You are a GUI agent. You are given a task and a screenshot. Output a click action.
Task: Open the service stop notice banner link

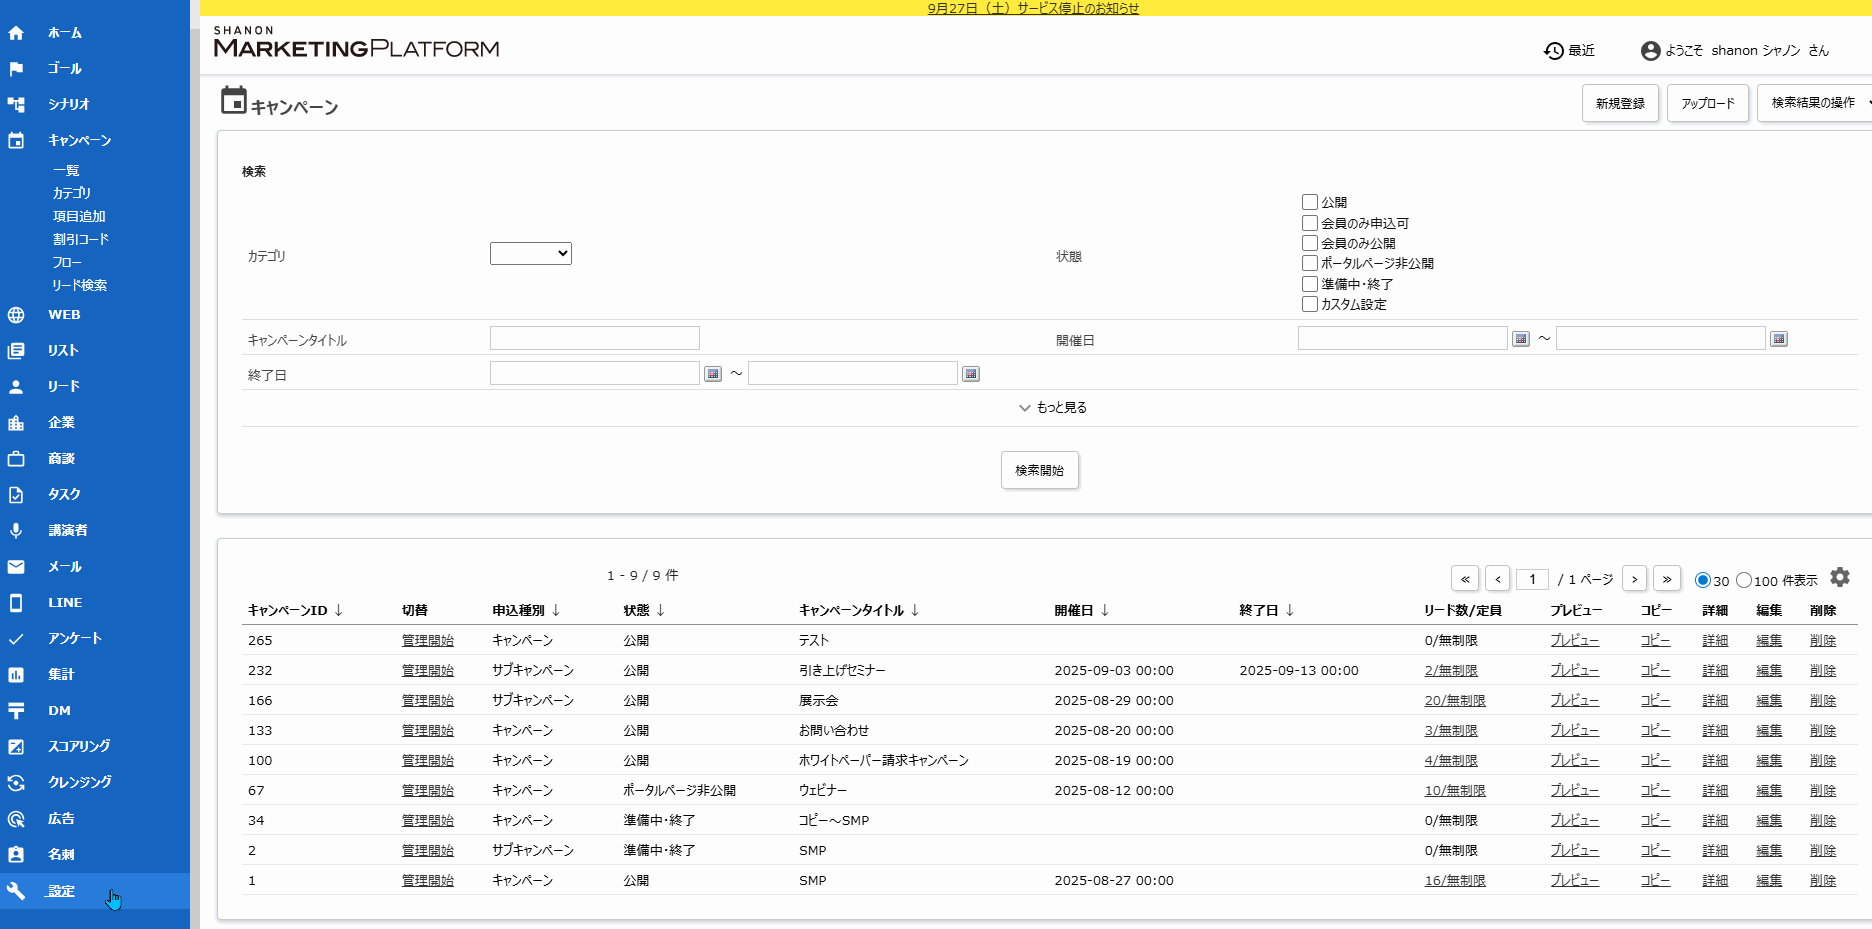[x=1034, y=8]
